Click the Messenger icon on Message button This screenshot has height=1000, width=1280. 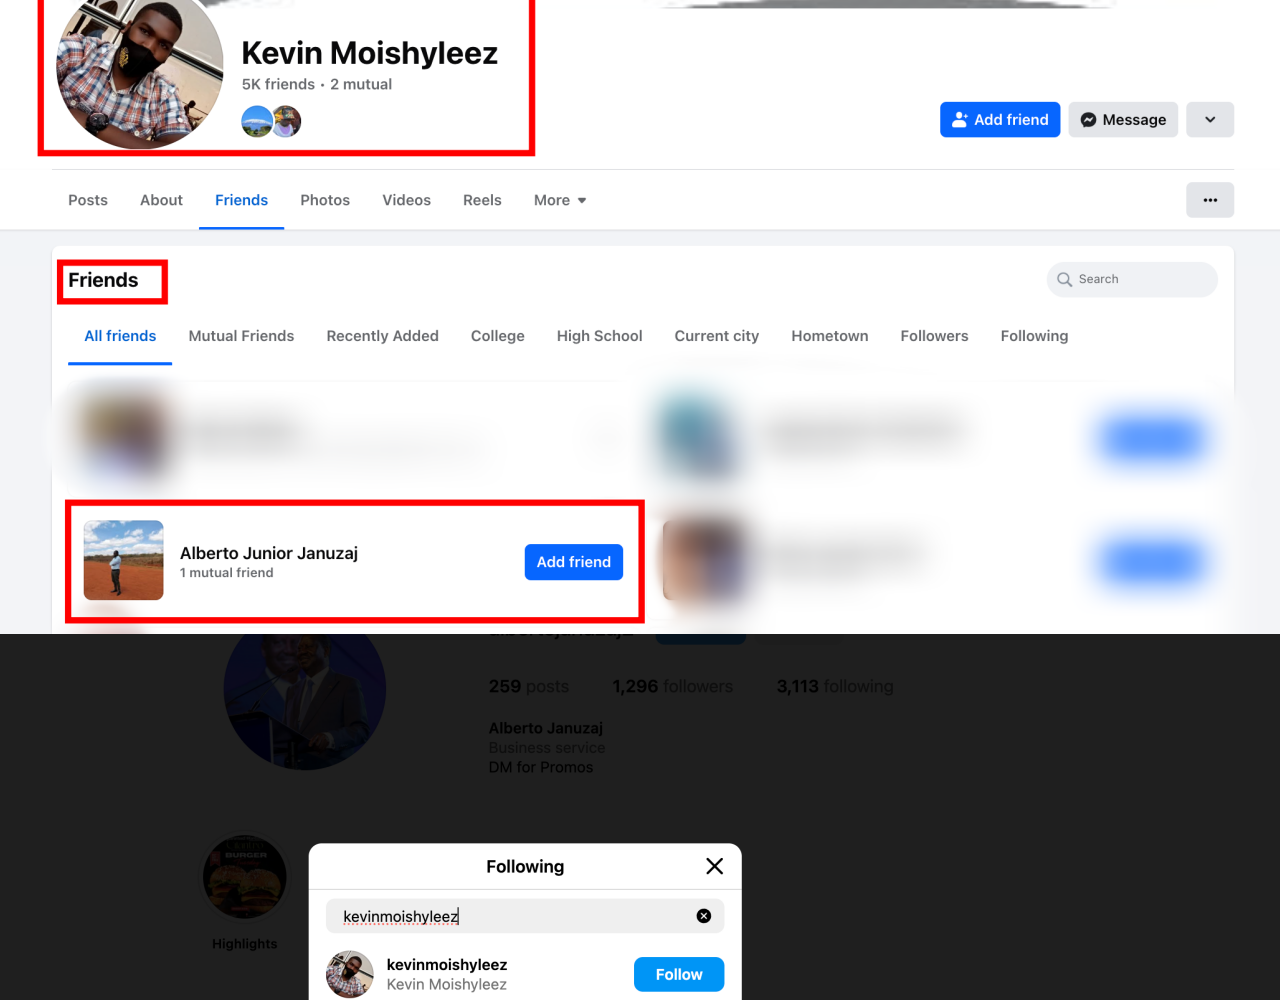coord(1089,120)
